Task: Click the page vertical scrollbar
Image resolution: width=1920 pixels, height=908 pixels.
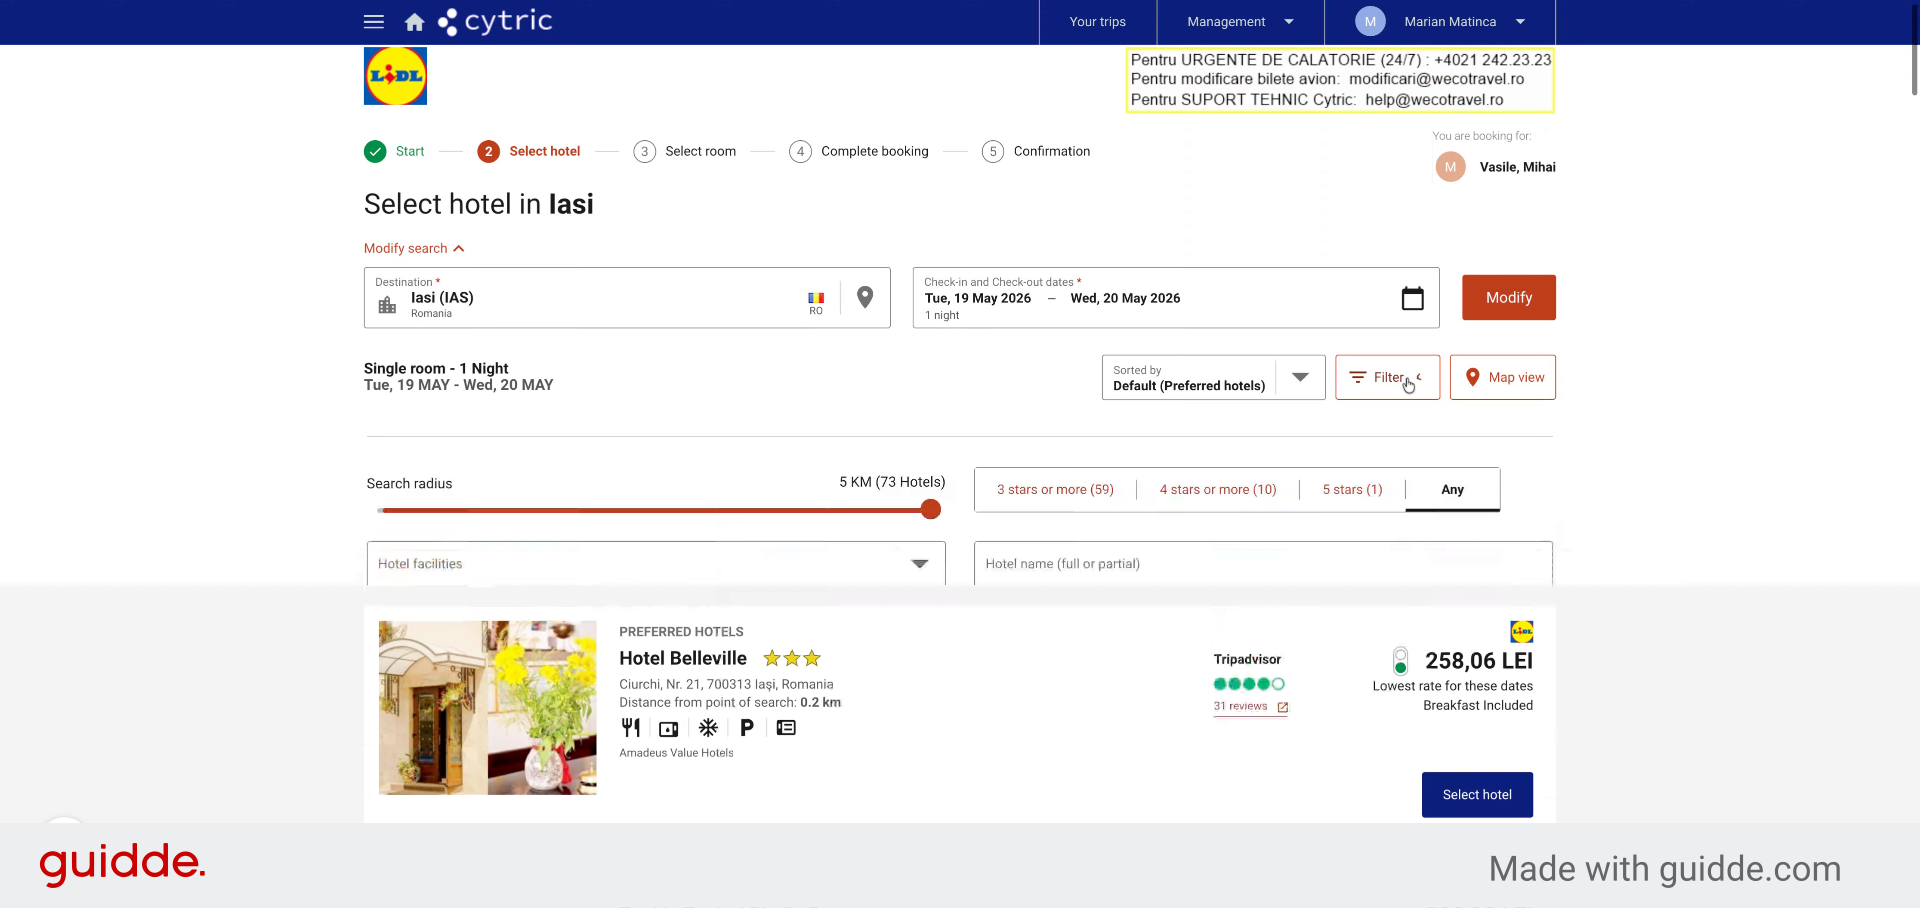Action: (1914, 50)
